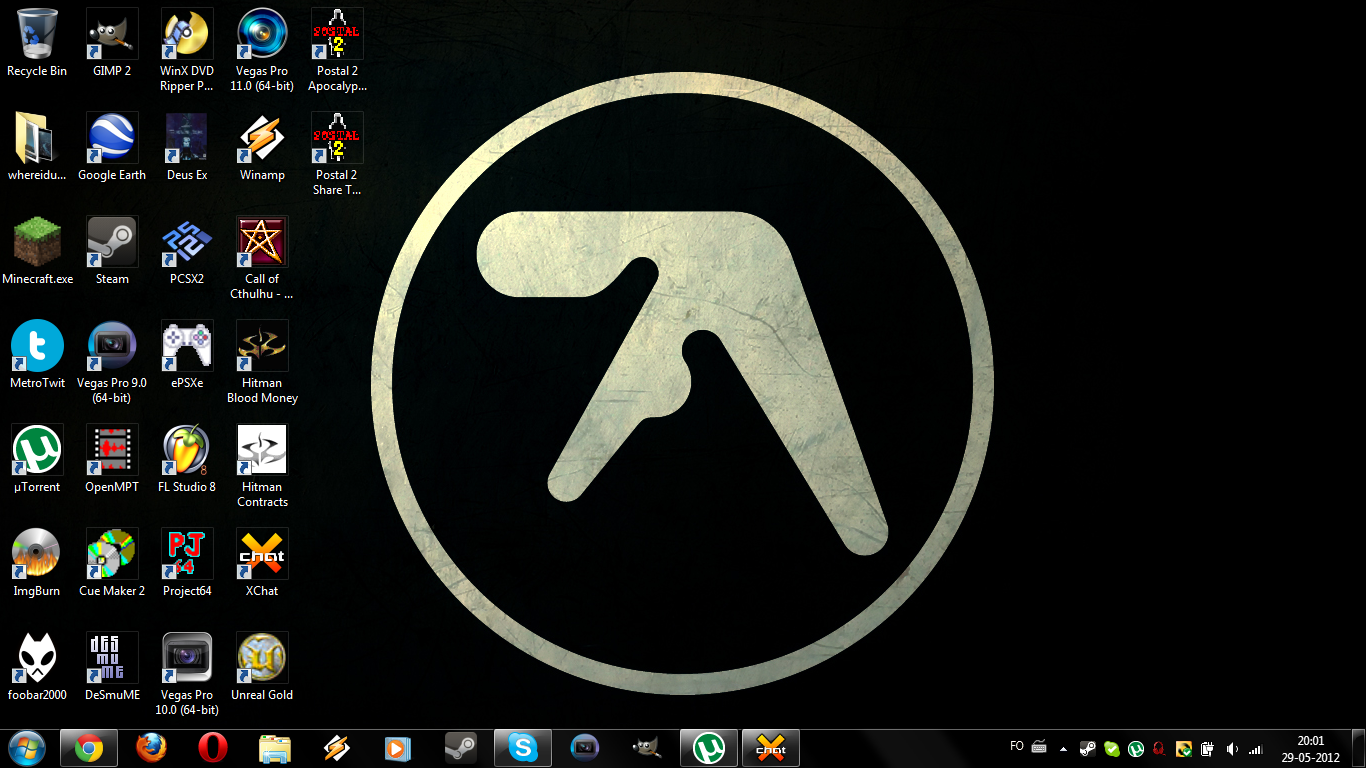Select Postal 2 Share The Pain shortcut

click(337, 155)
